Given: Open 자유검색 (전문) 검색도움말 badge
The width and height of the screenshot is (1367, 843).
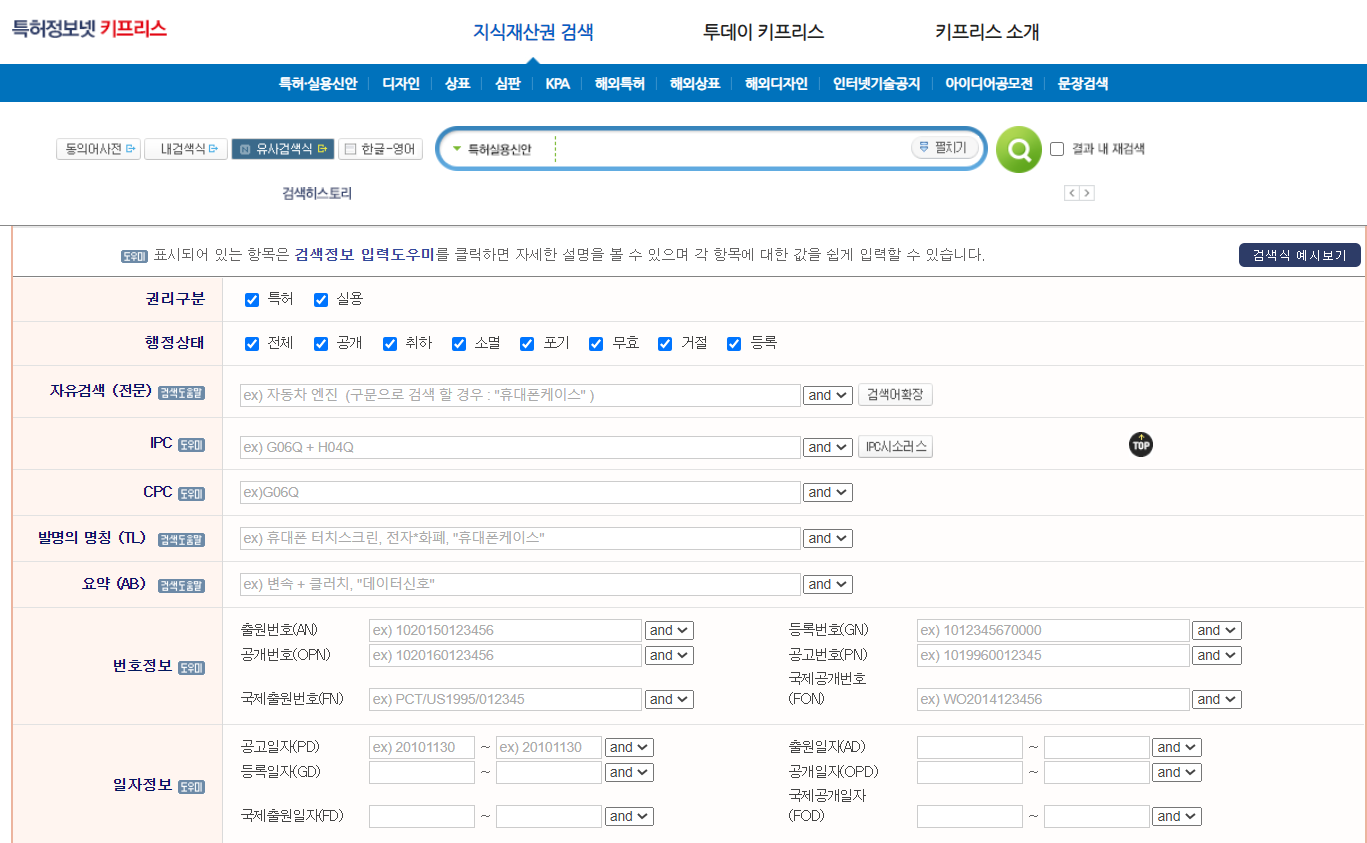Looking at the screenshot, I should [x=181, y=393].
